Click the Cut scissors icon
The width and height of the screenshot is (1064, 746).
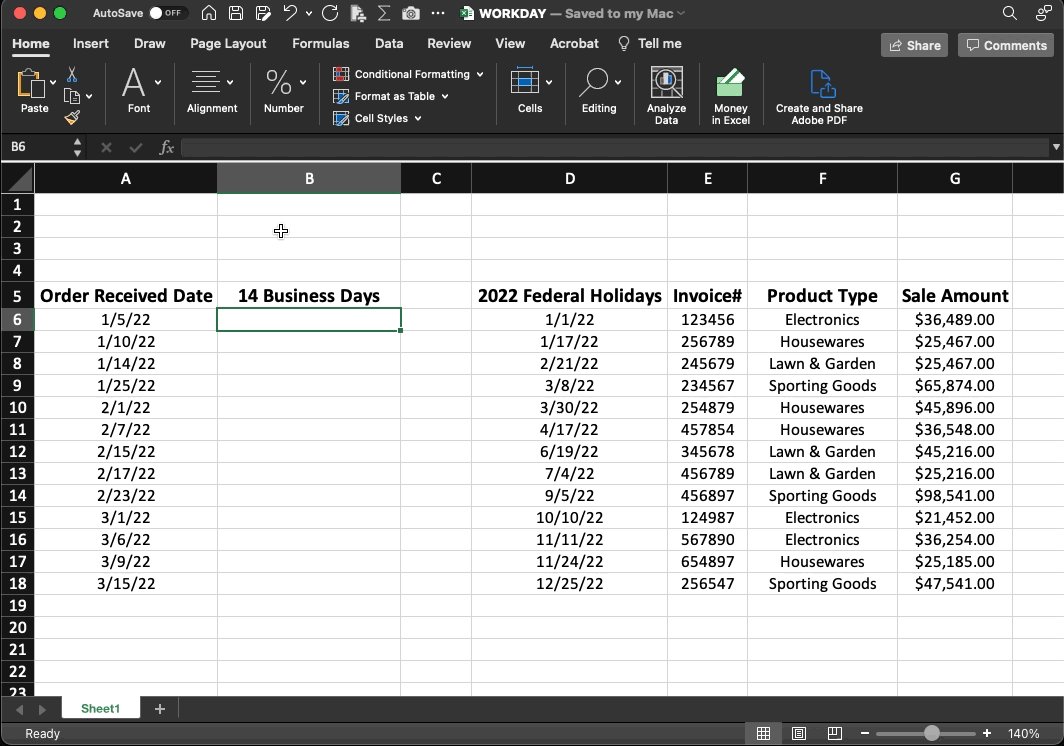[x=71, y=74]
